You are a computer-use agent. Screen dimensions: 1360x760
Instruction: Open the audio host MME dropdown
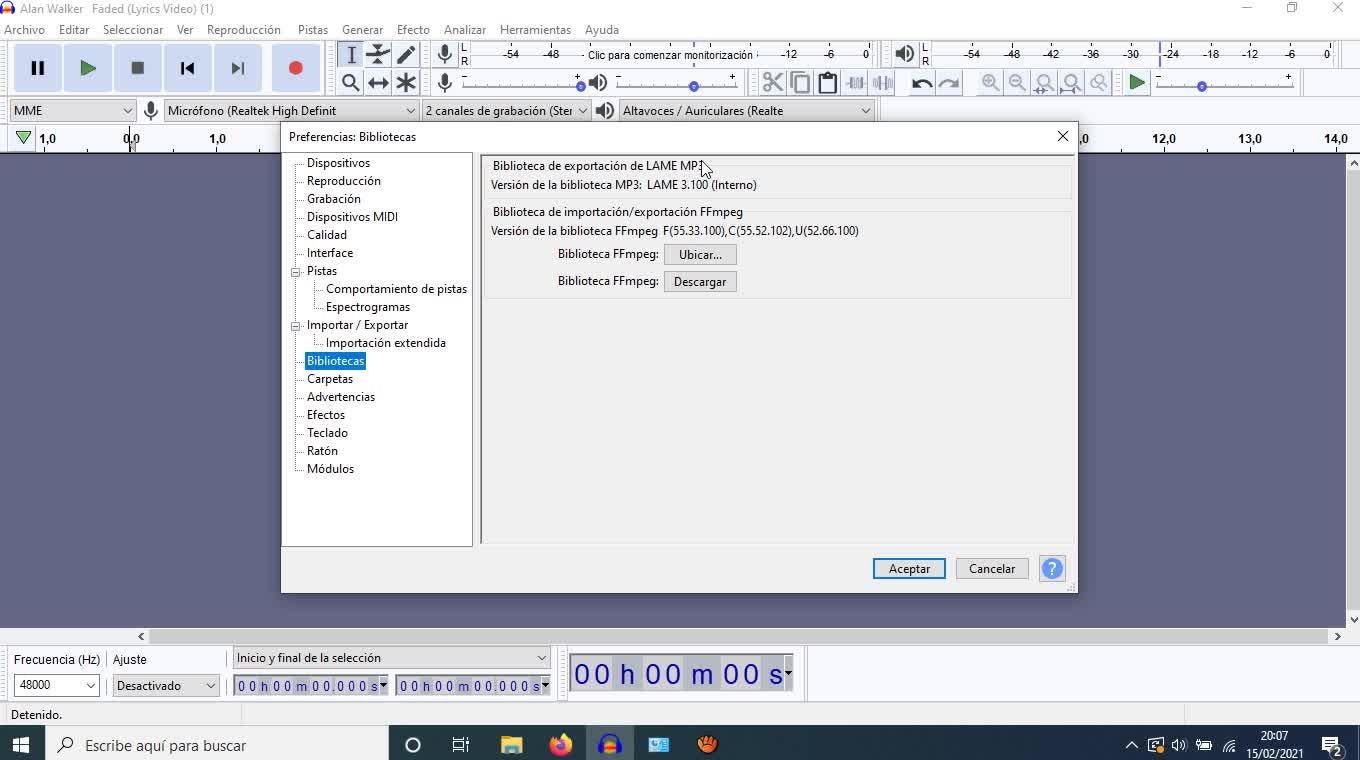click(x=72, y=110)
